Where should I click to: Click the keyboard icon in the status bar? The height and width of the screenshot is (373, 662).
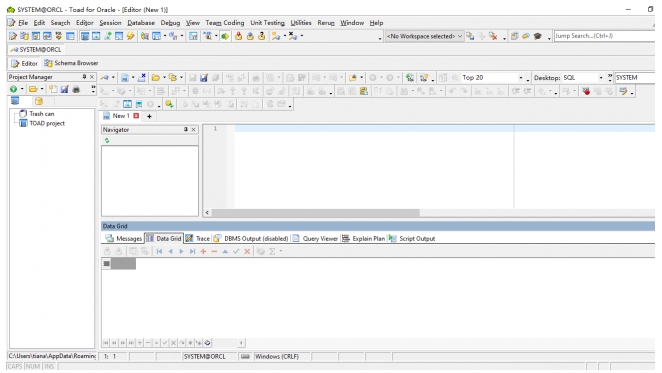coord(245,357)
